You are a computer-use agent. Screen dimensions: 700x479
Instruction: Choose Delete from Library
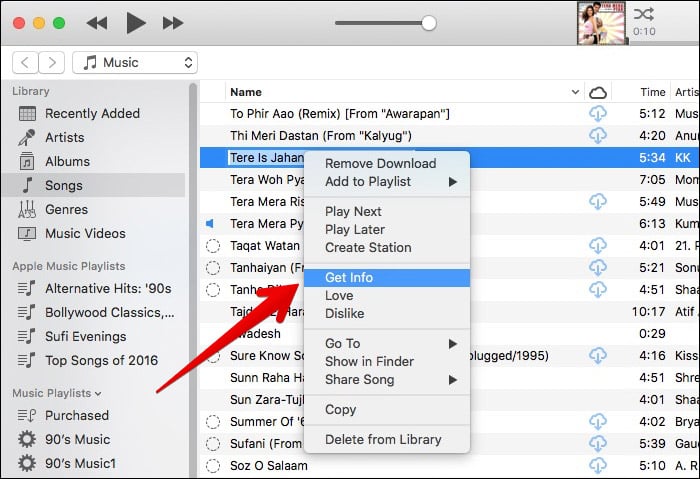[387, 440]
